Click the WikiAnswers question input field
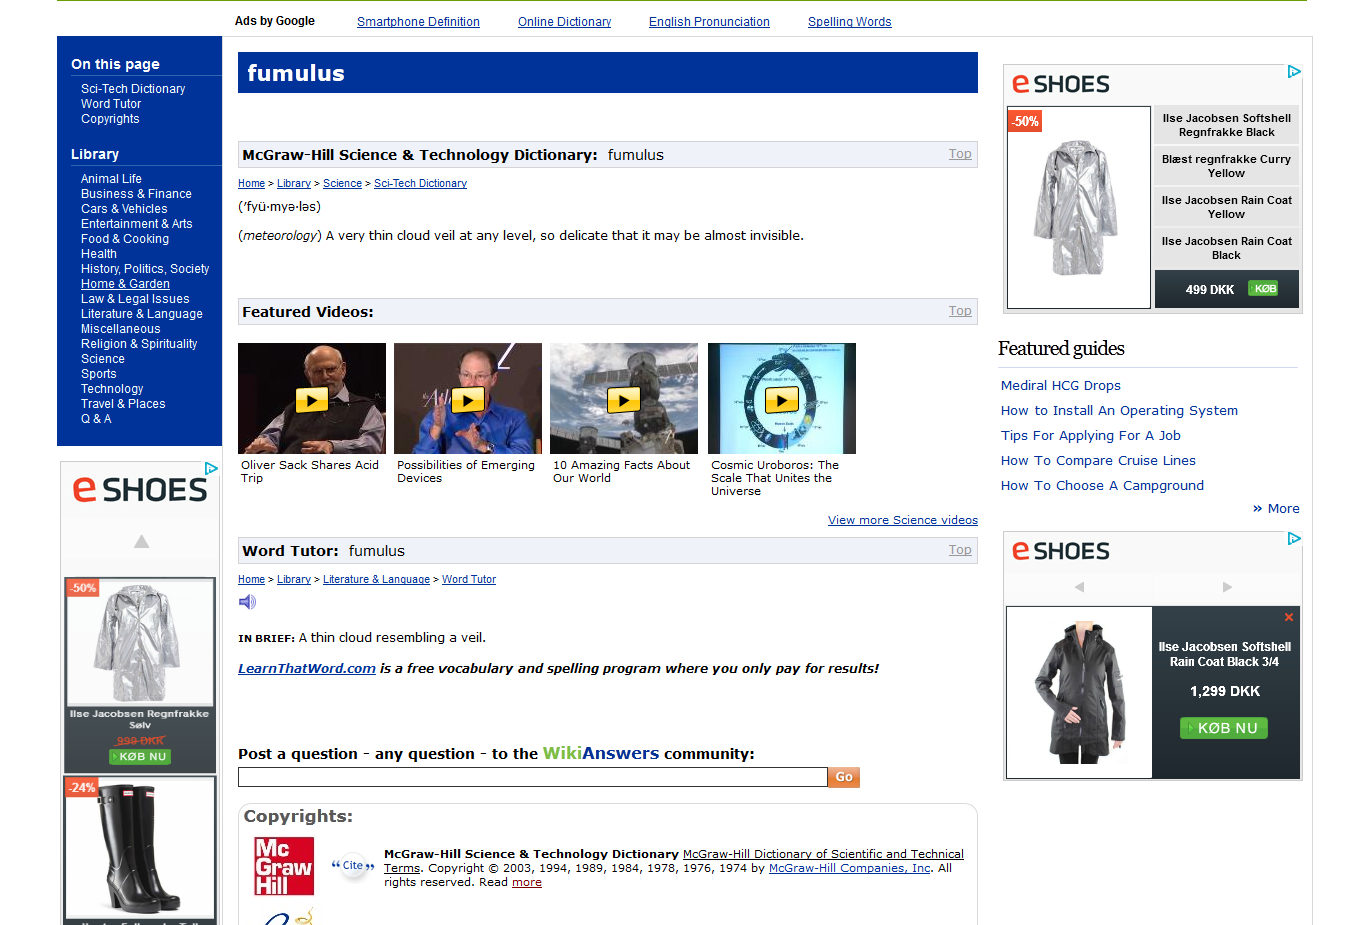 point(532,777)
